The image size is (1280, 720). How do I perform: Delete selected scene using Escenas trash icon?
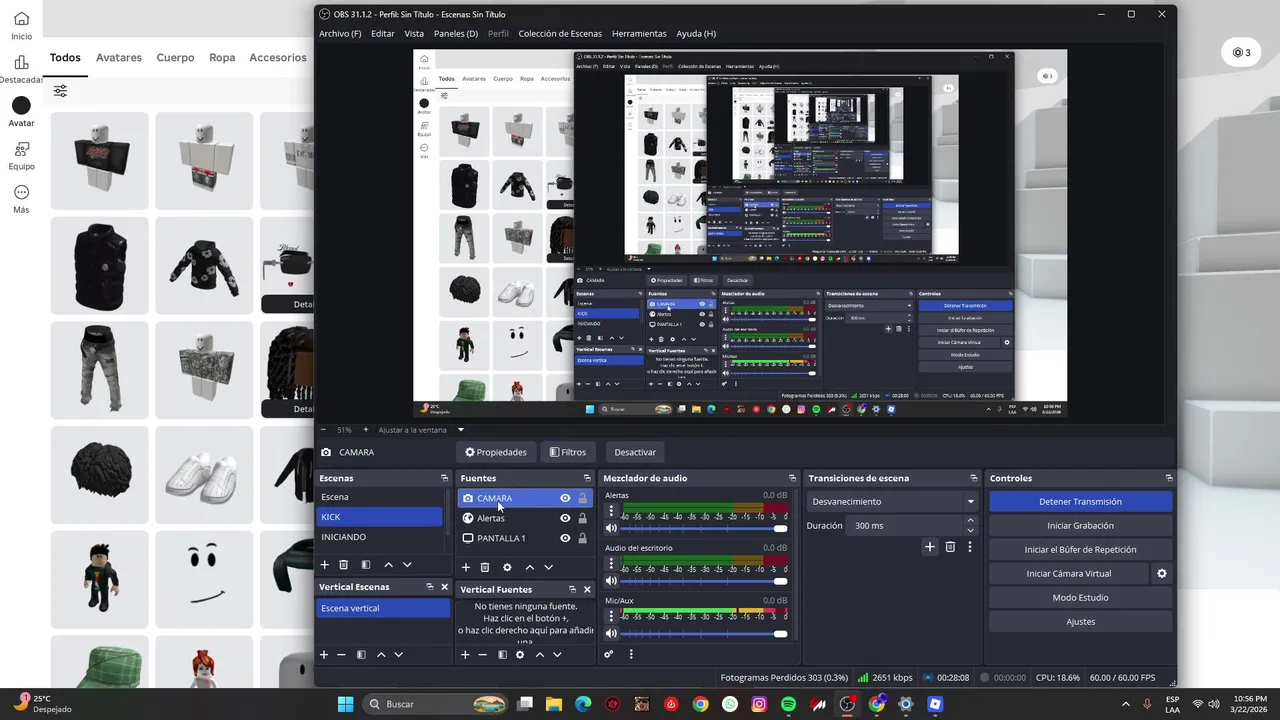344,565
